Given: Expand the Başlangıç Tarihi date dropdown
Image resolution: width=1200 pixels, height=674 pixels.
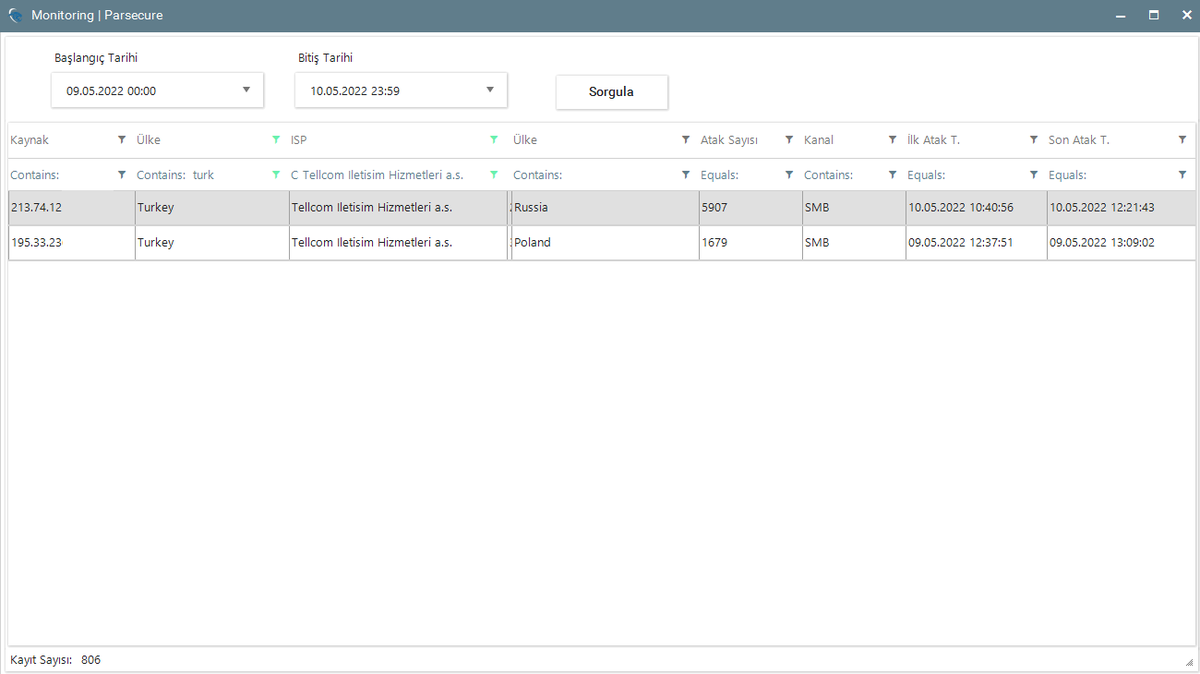Looking at the screenshot, I should [x=246, y=90].
